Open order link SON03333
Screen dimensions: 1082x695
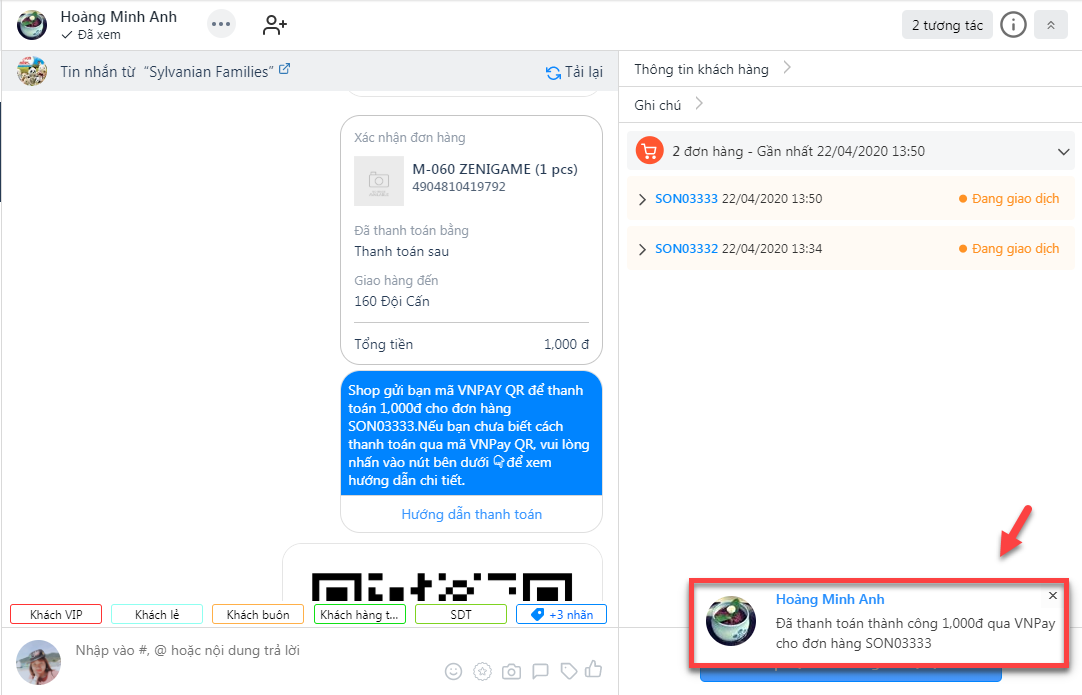(686, 199)
